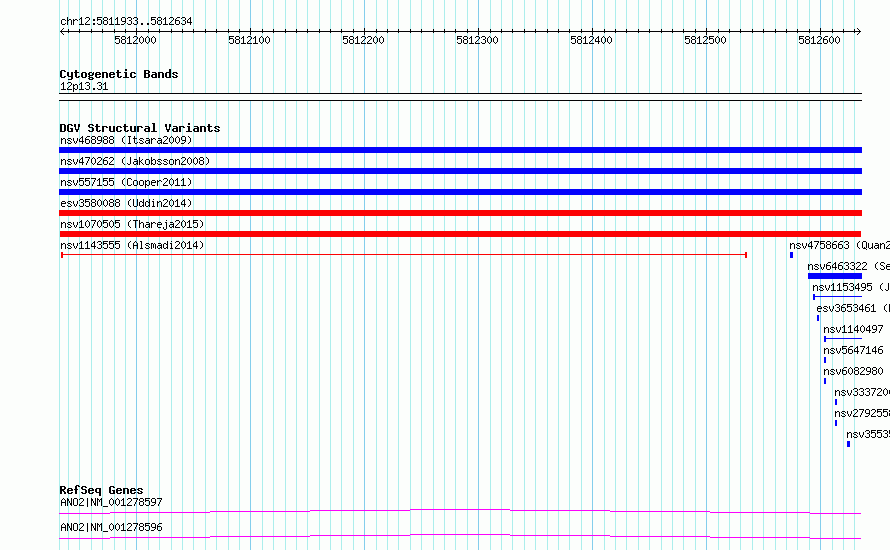
Task: Click the ANO2|NM_001278597 gene label
Action: point(111,502)
